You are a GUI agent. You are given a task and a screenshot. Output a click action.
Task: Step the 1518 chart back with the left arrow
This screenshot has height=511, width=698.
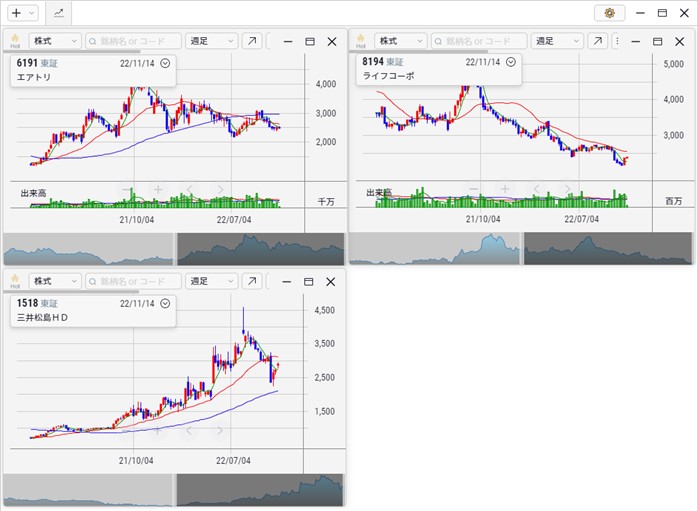click(x=189, y=430)
